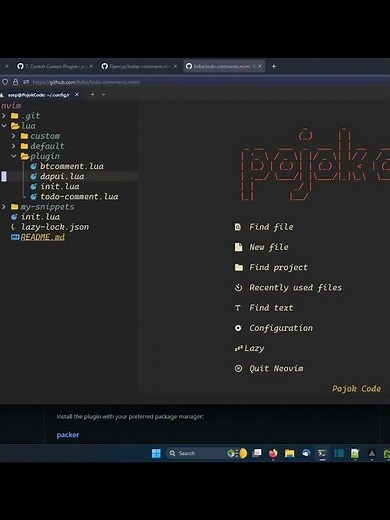Click the JSON icon beside lazy-lock.json
Screen dimensions: 390x520
(x=13, y=227)
